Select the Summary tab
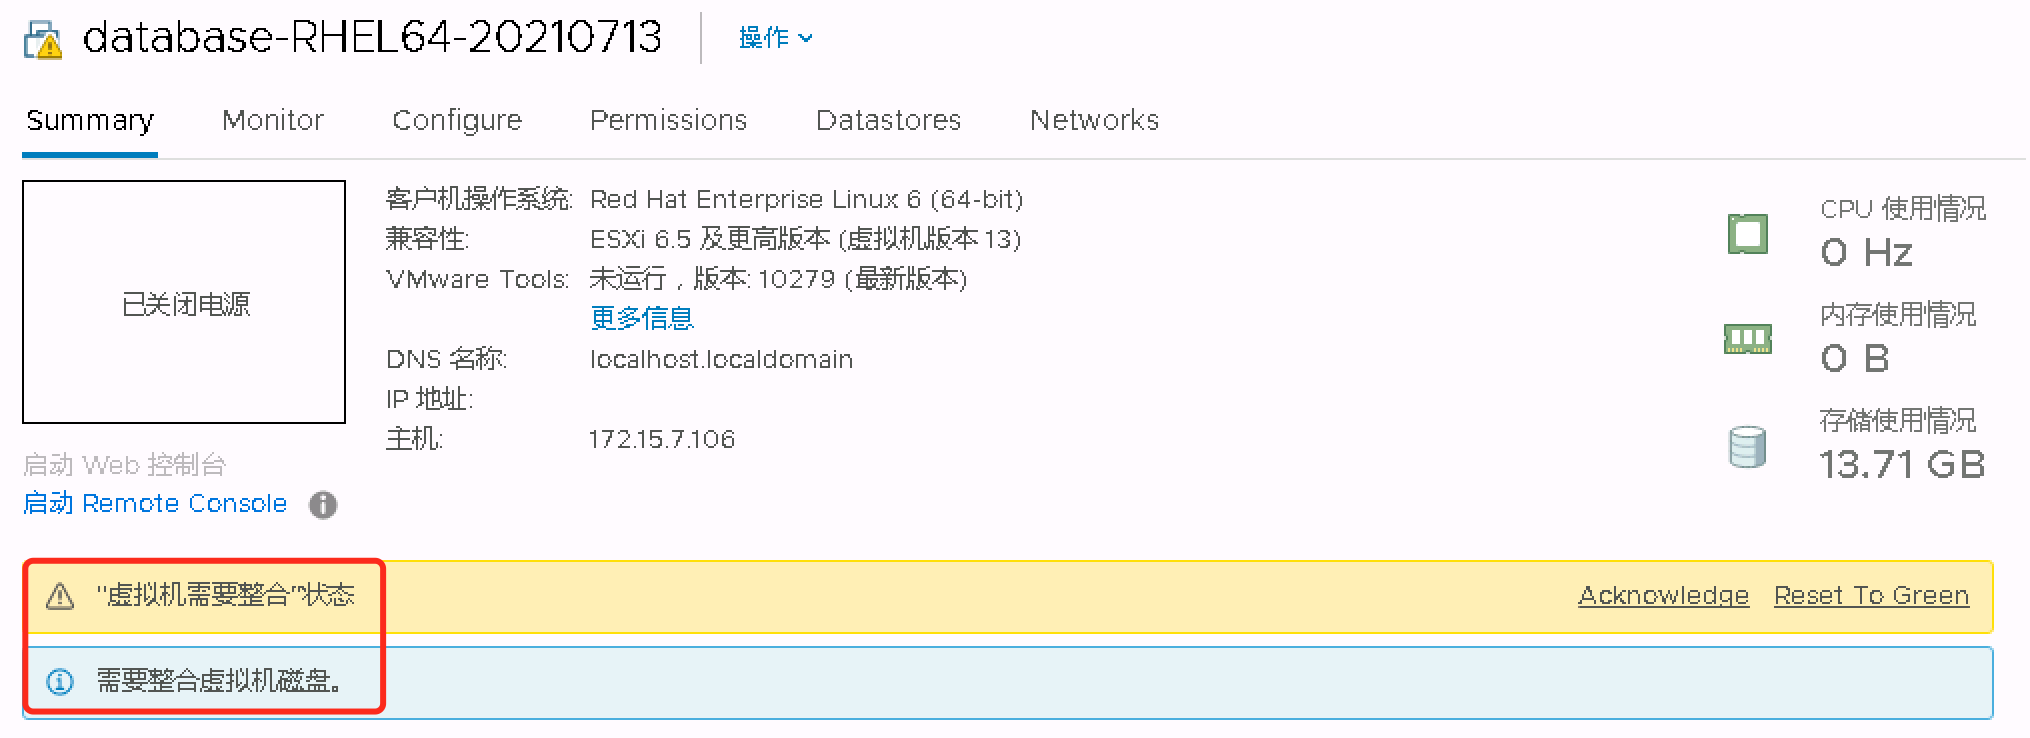 [x=90, y=121]
